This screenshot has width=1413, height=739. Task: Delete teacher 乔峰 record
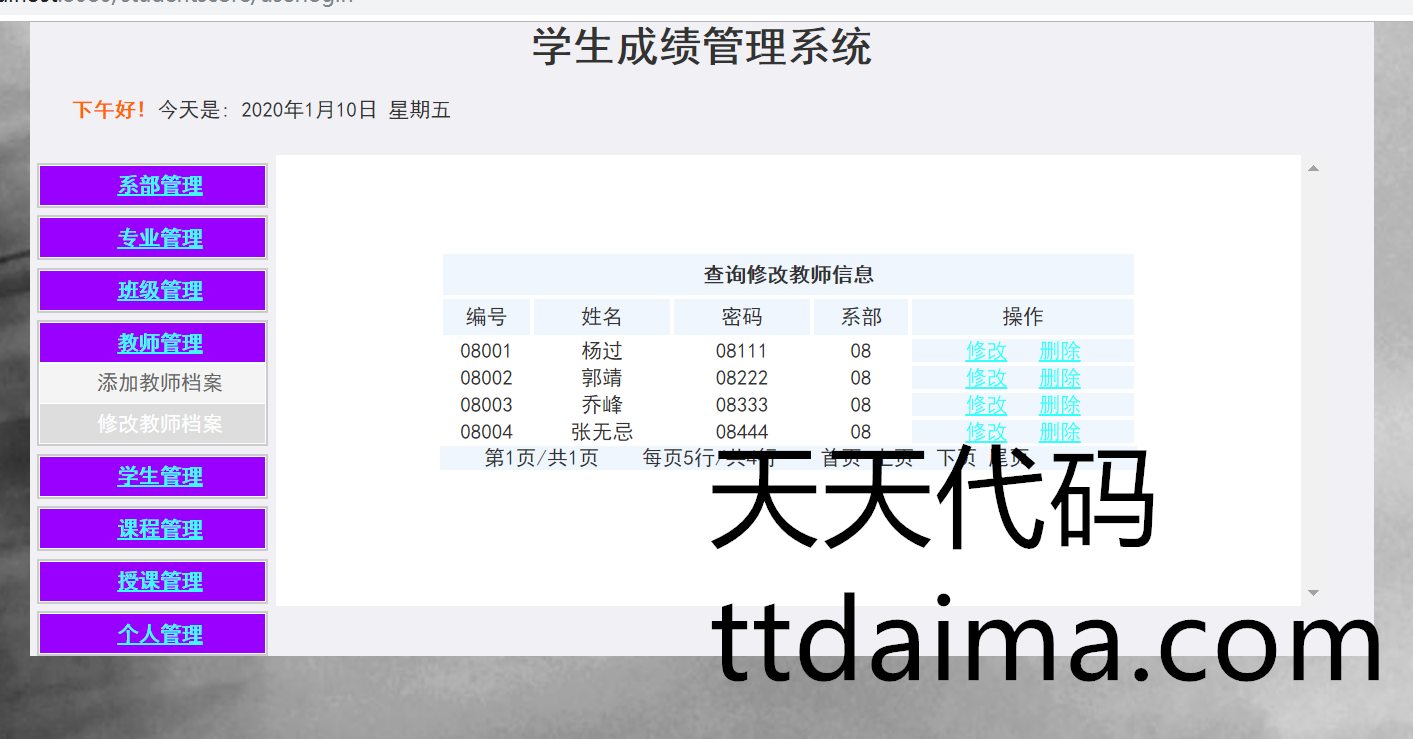[1059, 405]
